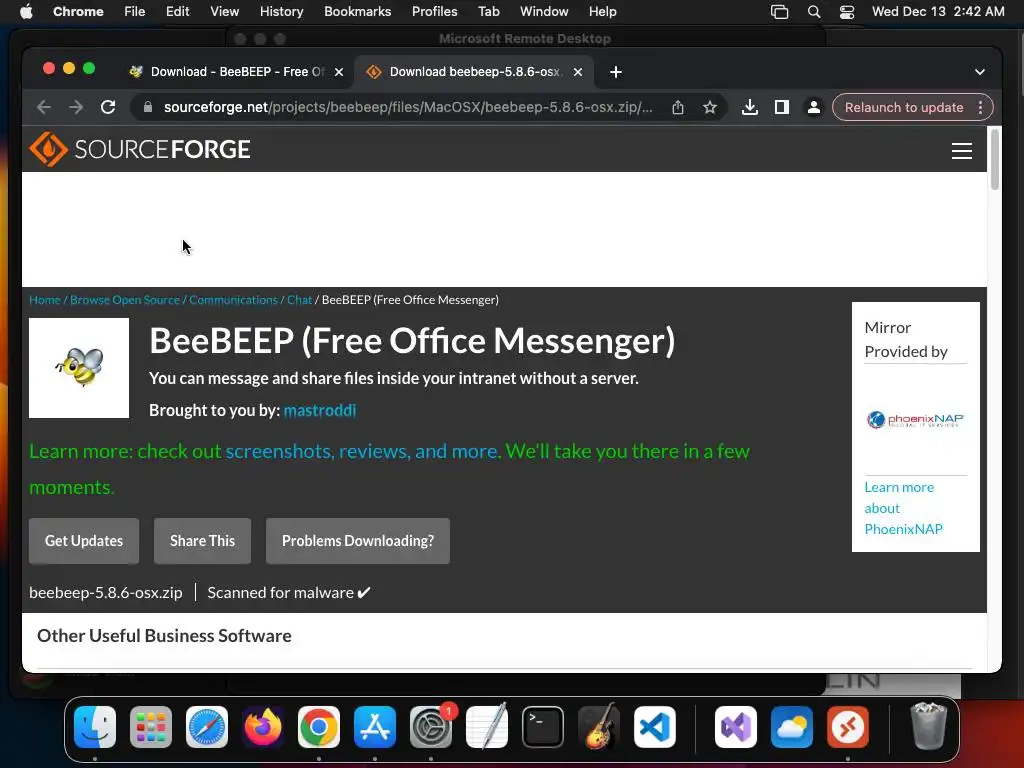Click the browser back arrow

coord(44,107)
